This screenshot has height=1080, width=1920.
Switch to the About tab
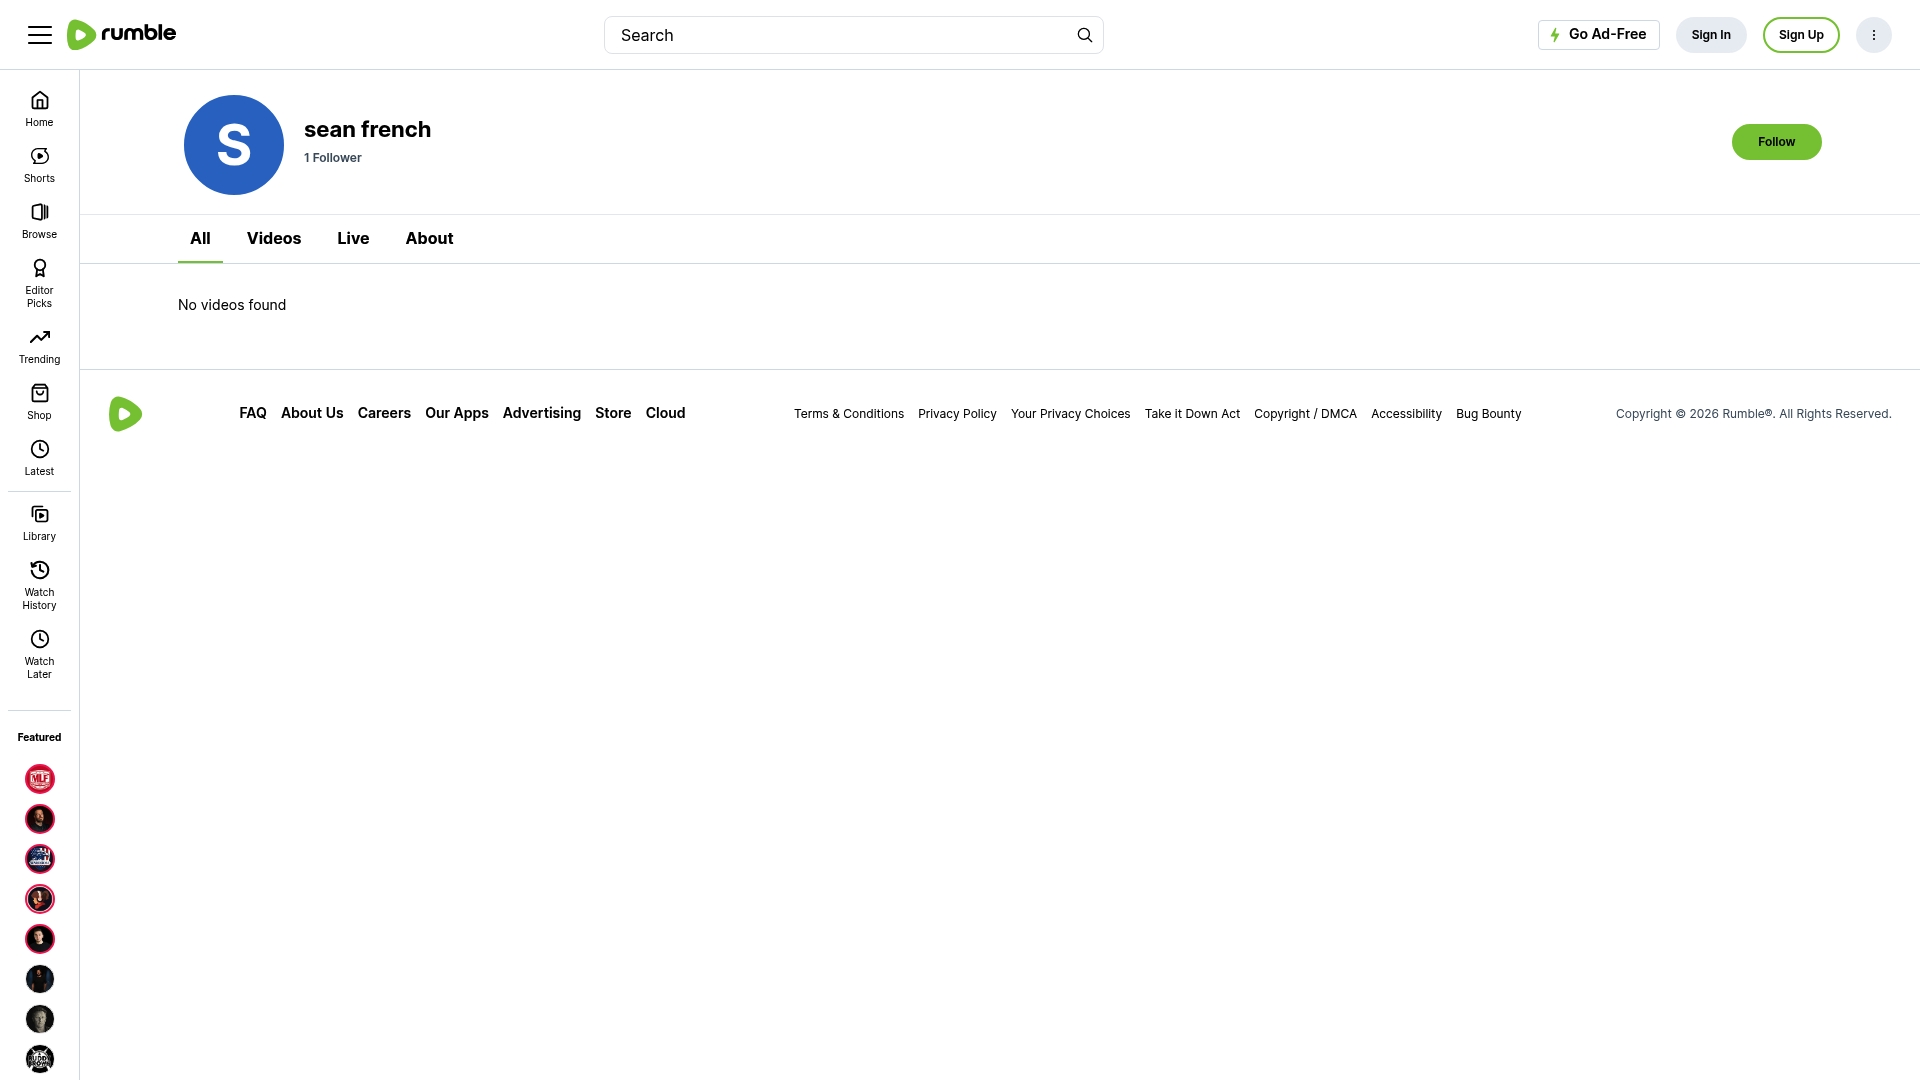click(429, 238)
